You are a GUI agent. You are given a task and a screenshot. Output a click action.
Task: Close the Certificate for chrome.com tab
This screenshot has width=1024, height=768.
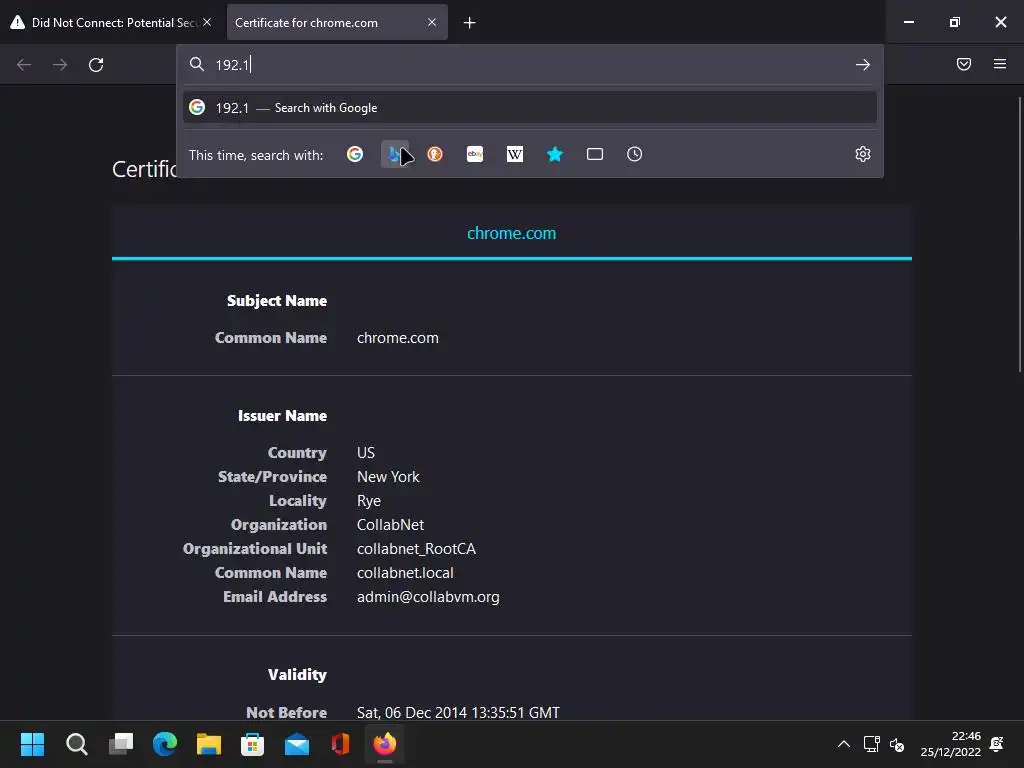click(432, 22)
